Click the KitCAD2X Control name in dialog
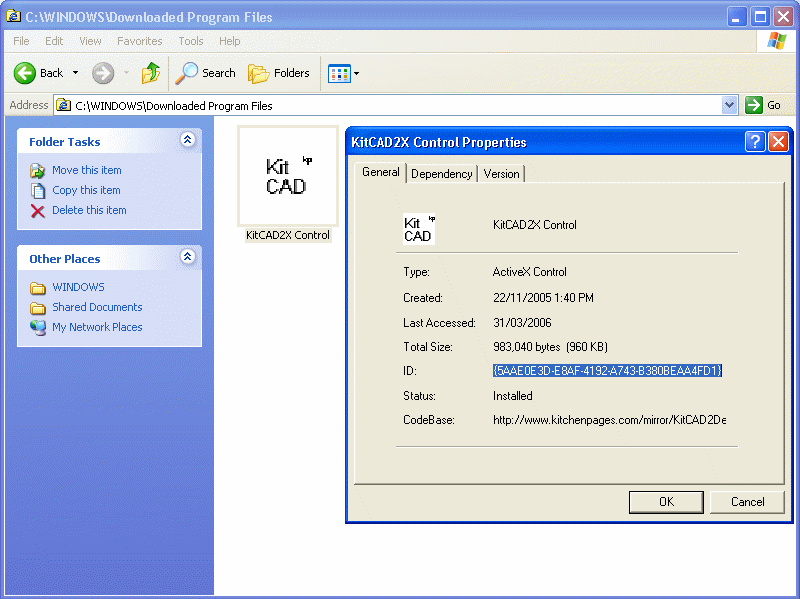 tap(535, 225)
